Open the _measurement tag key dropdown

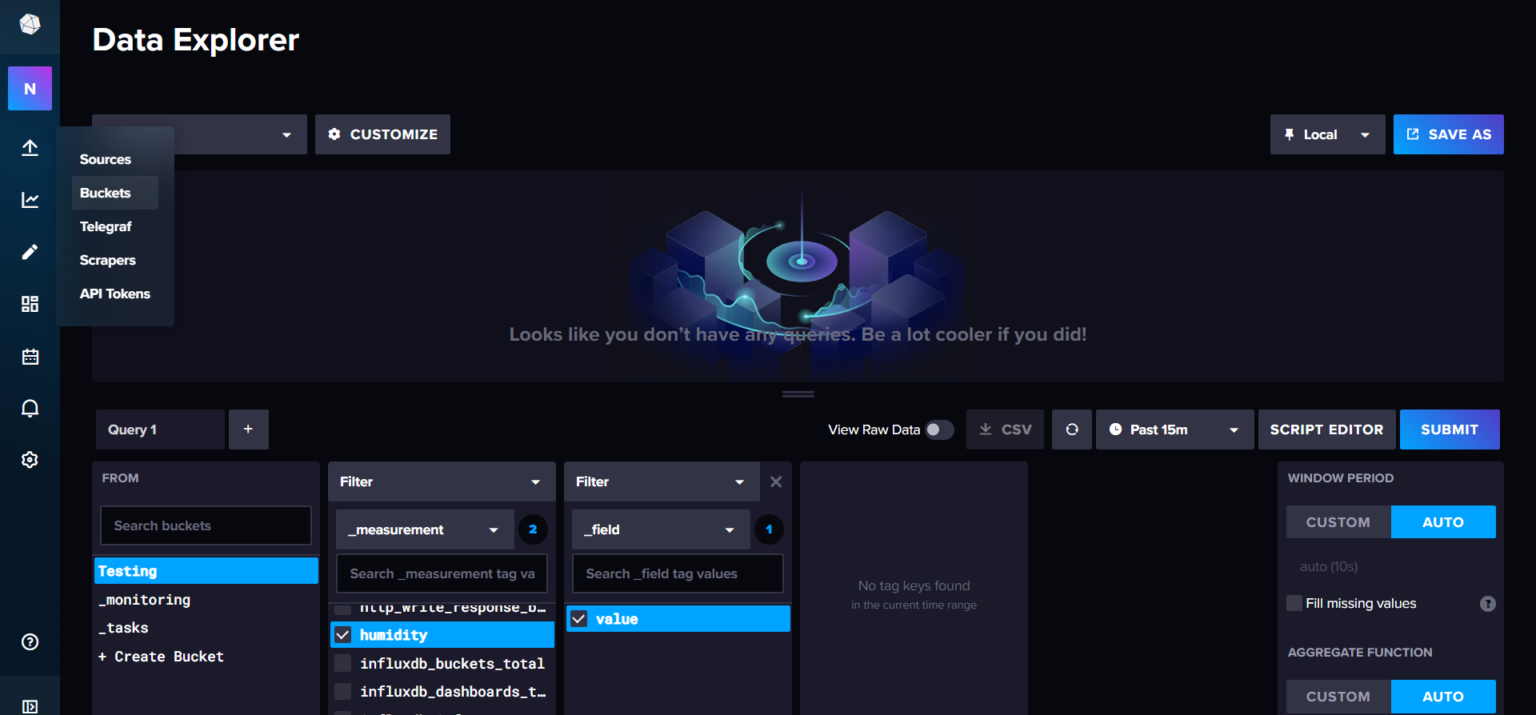[x=424, y=530]
